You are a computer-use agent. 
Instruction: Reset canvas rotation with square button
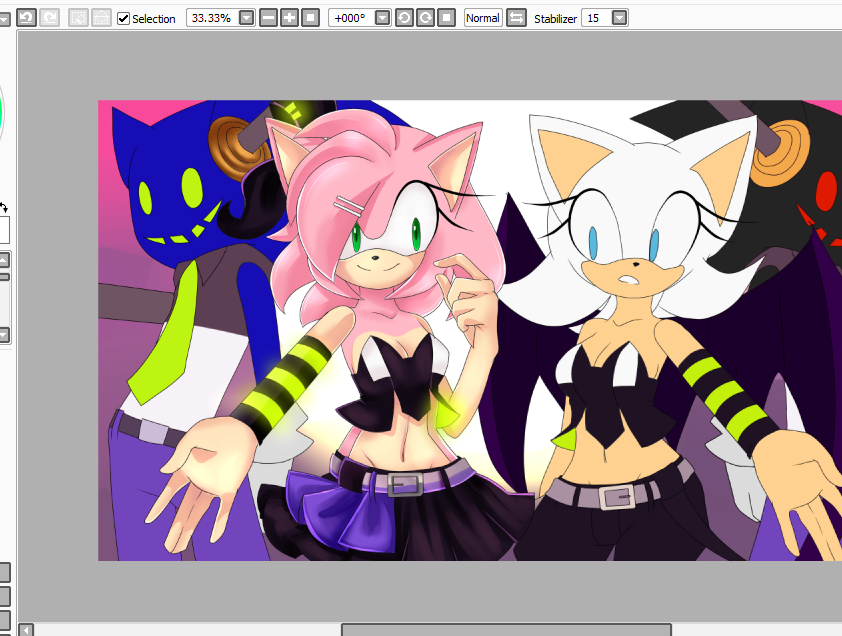(446, 18)
